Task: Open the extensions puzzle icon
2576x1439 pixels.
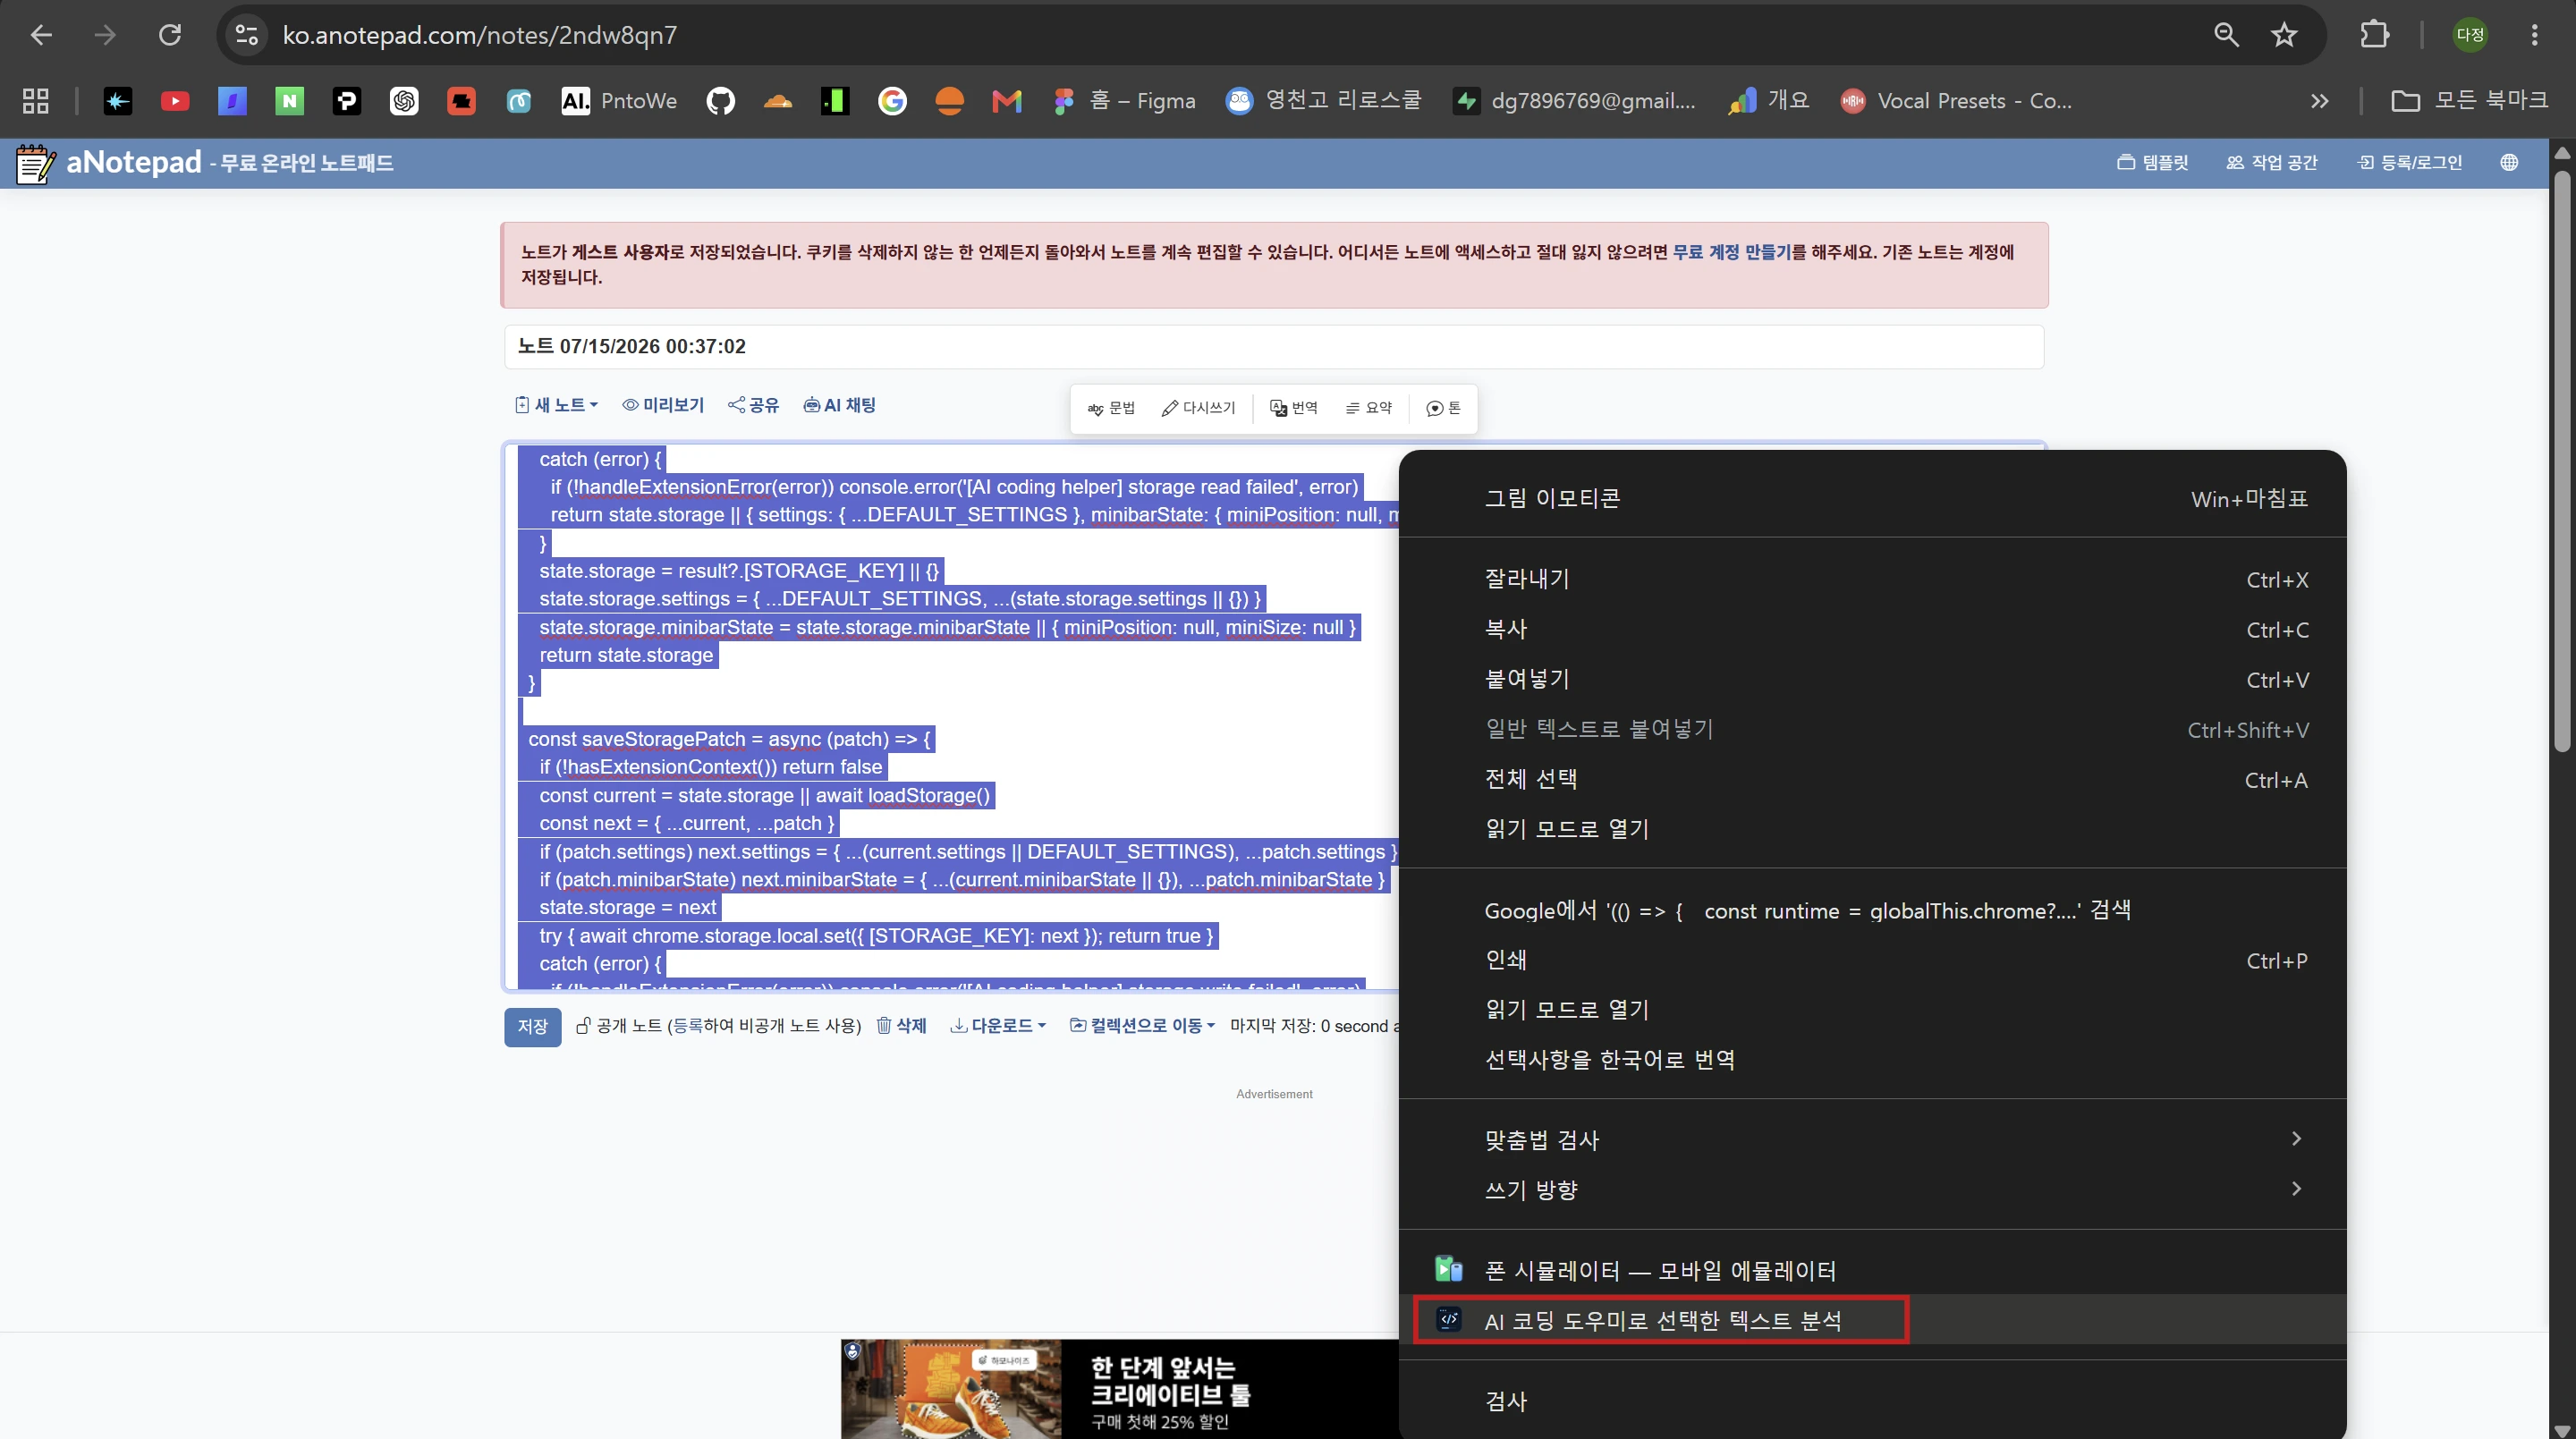Action: (x=2375, y=35)
